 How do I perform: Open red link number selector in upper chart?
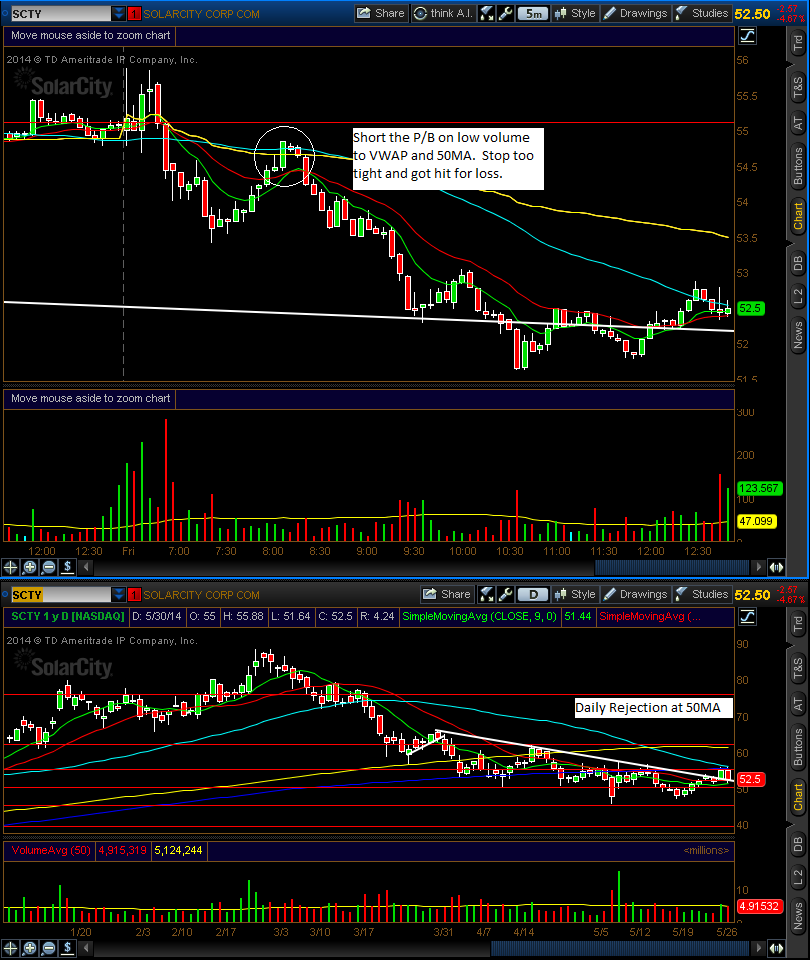click(134, 13)
